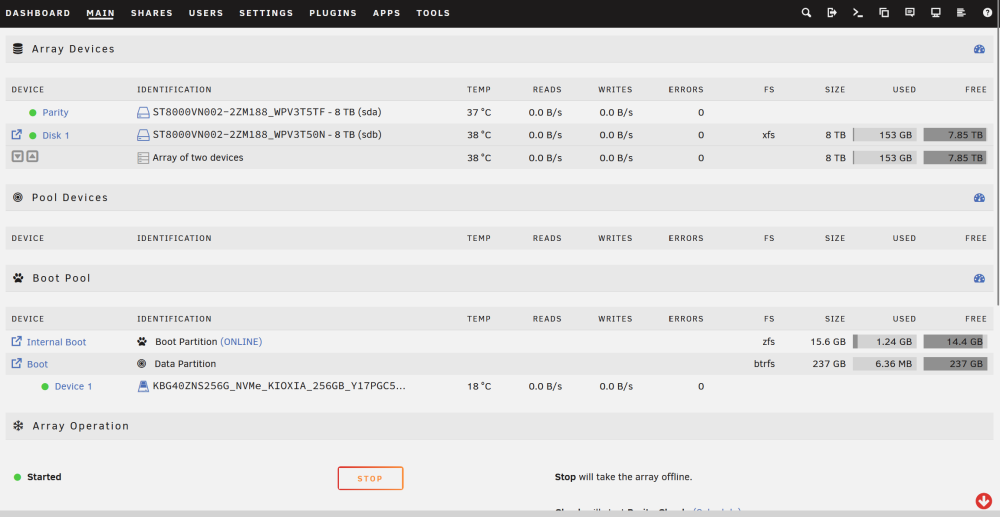1000x517 pixels.
Task: Select the Main menu tab
Action: point(100,13)
